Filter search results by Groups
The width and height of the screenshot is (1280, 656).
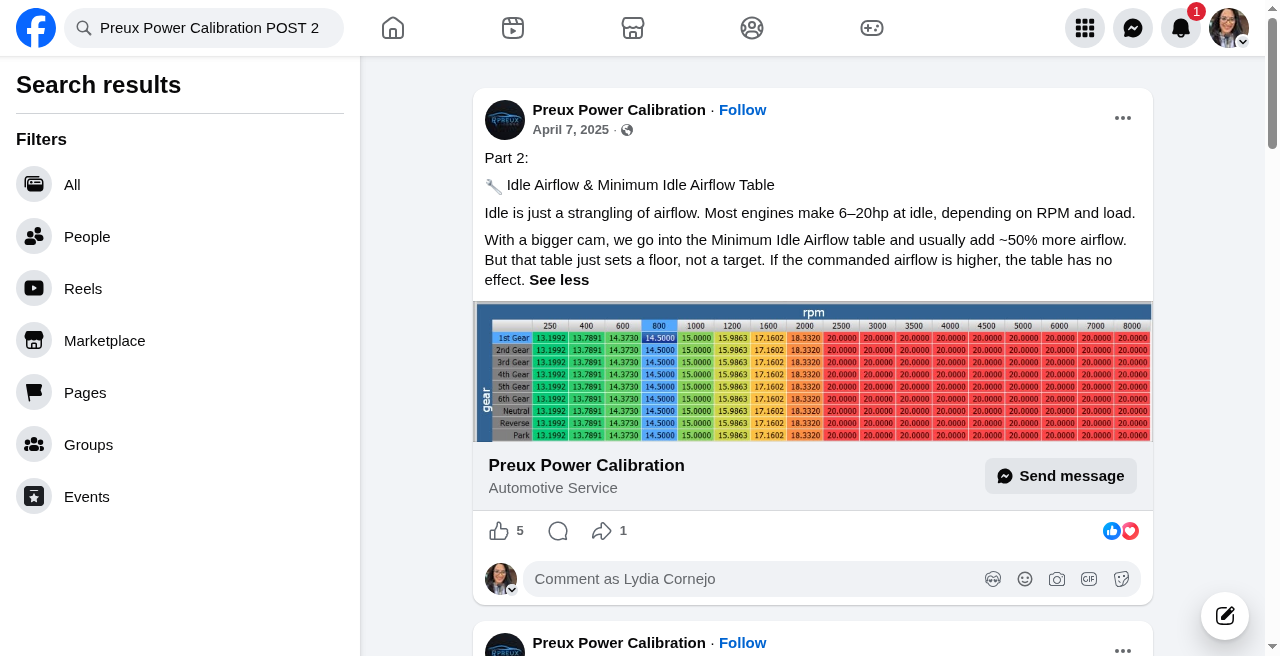click(x=180, y=445)
